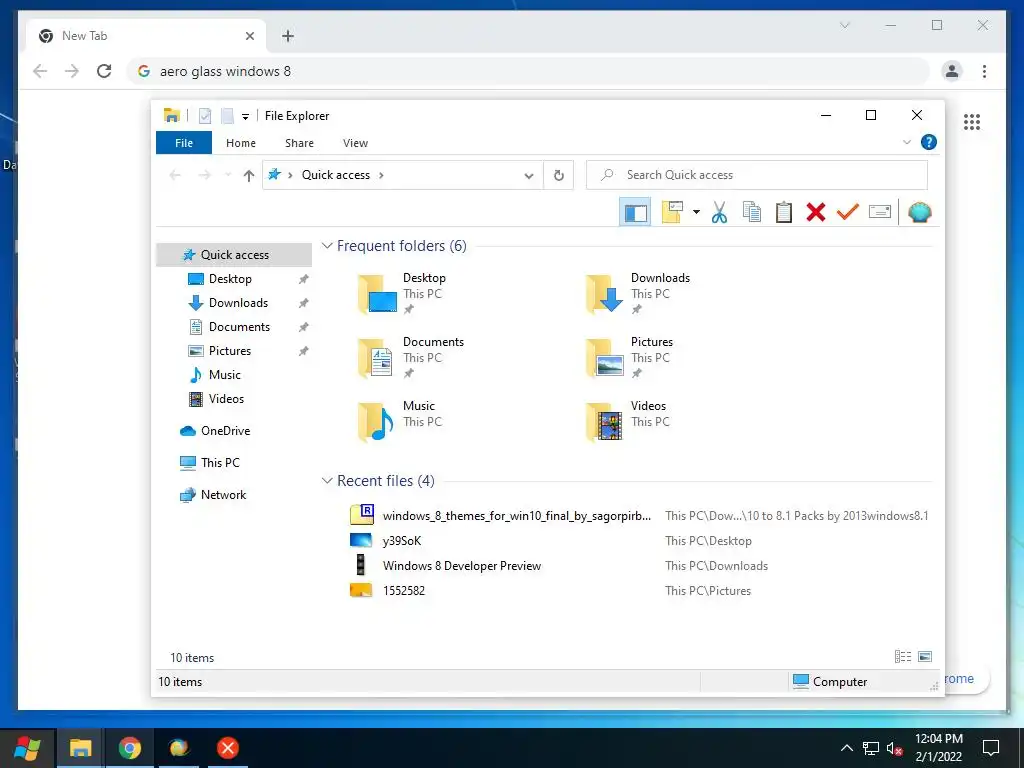This screenshot has height=768, width=1024.
Task: Select Documents in the navigation pane
Action: pyautogui.click(x=239, y=327)
